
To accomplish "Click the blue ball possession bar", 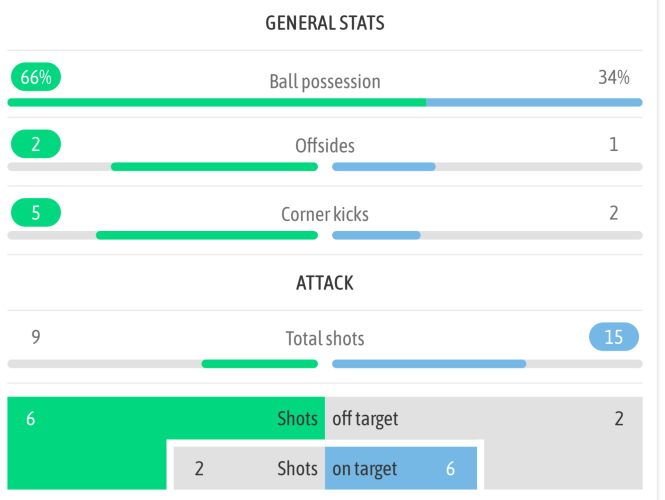I will pos(534,102).
